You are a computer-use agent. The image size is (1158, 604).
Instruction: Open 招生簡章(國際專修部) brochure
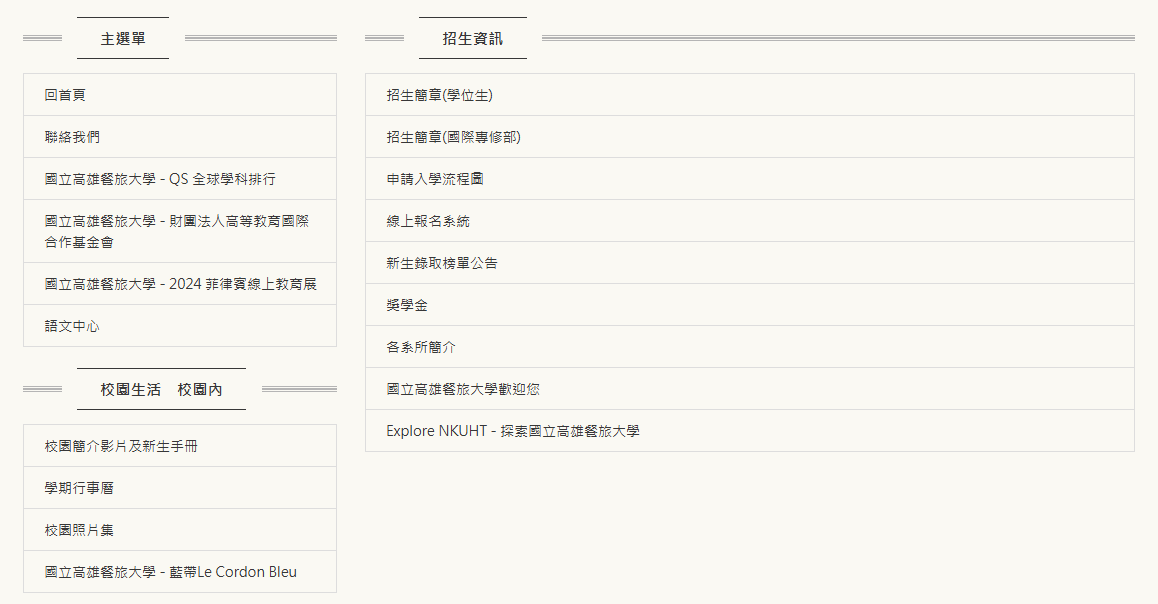(x=454, y=137)
